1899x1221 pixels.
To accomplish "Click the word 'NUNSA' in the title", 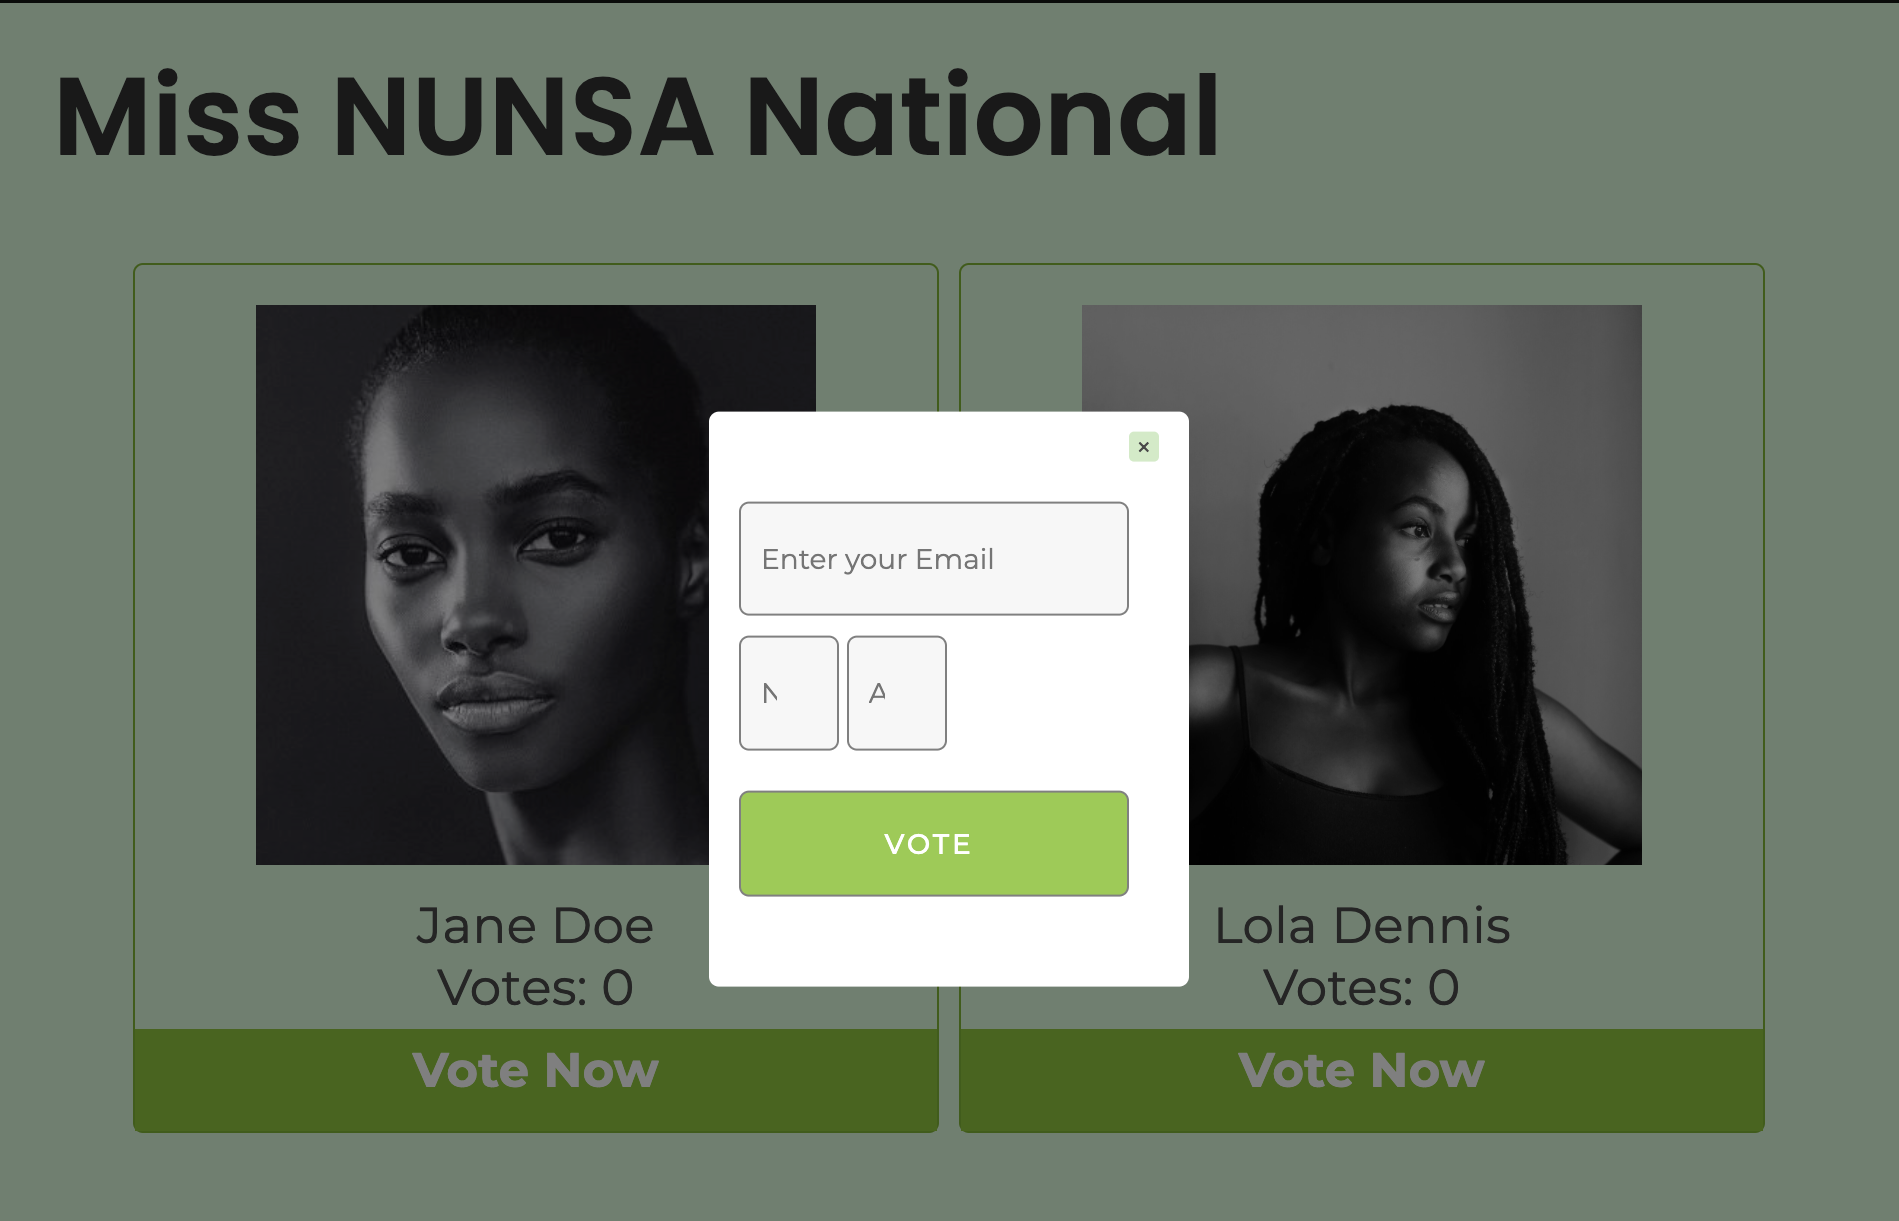I will click(x=522, y=116).
